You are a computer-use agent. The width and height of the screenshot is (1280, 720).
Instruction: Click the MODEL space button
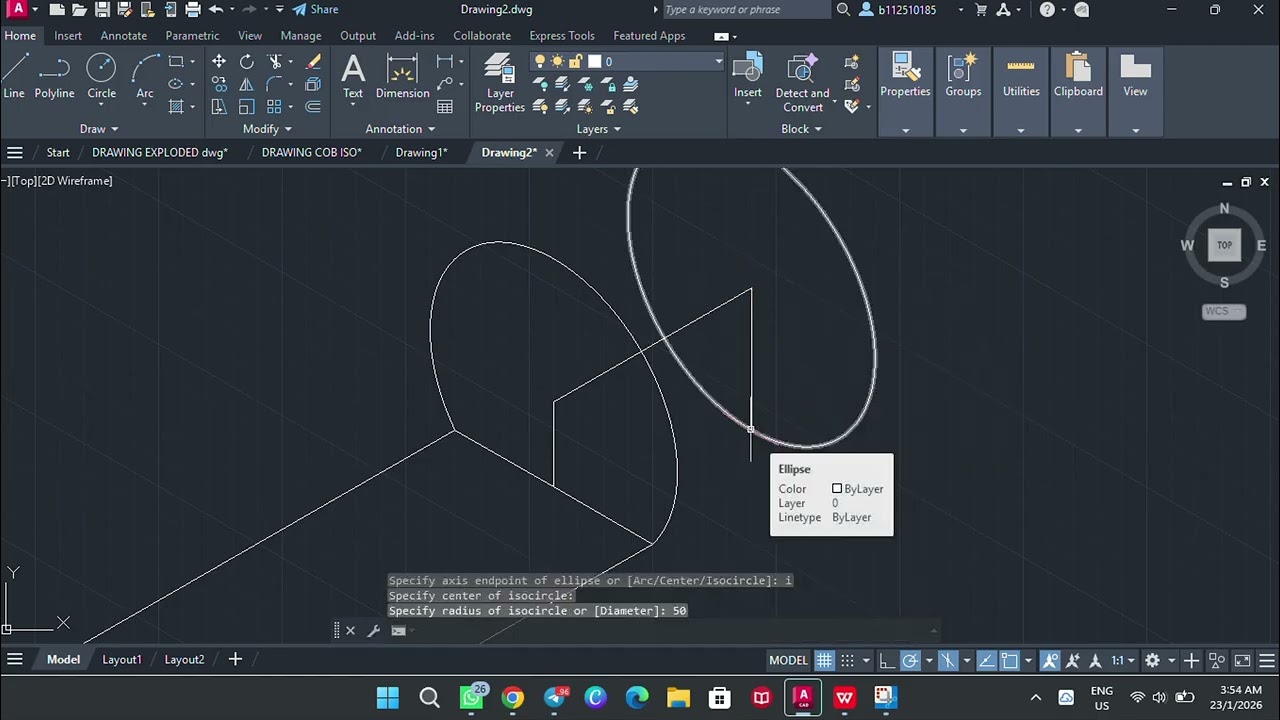[788, 660]
